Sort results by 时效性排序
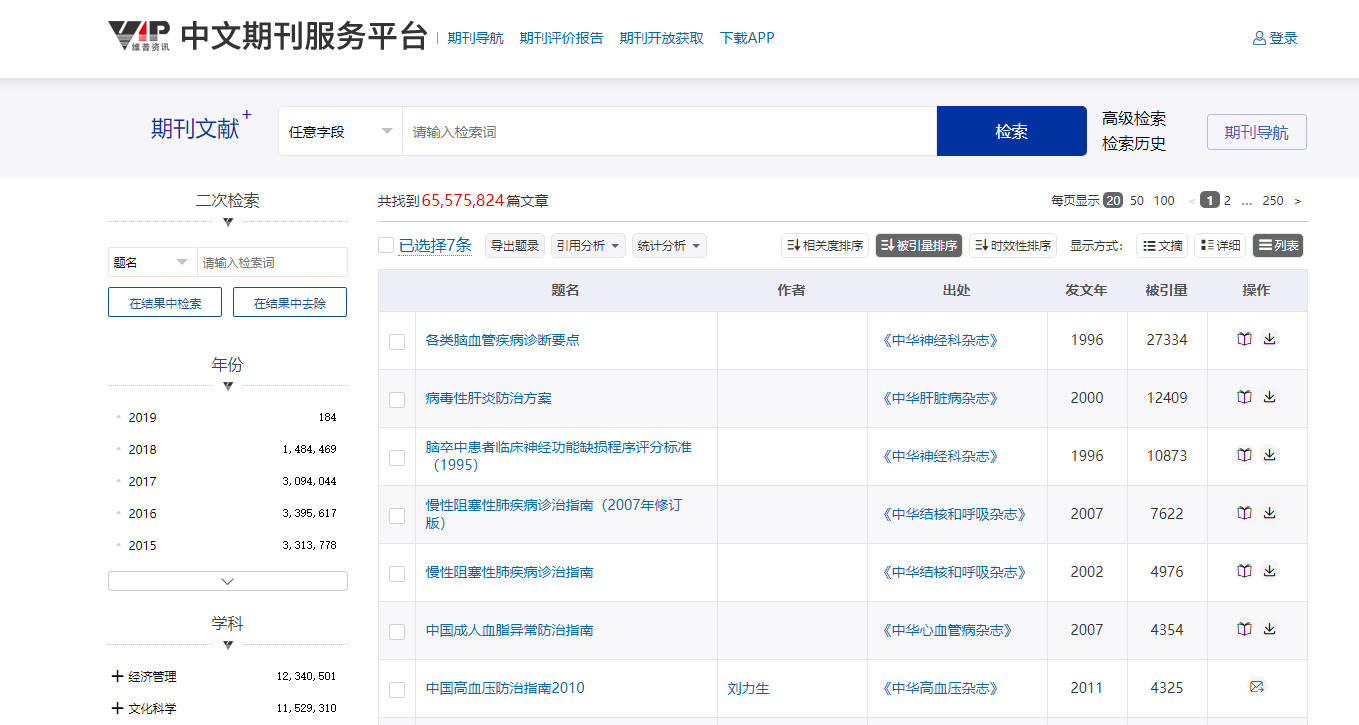 1013,245
